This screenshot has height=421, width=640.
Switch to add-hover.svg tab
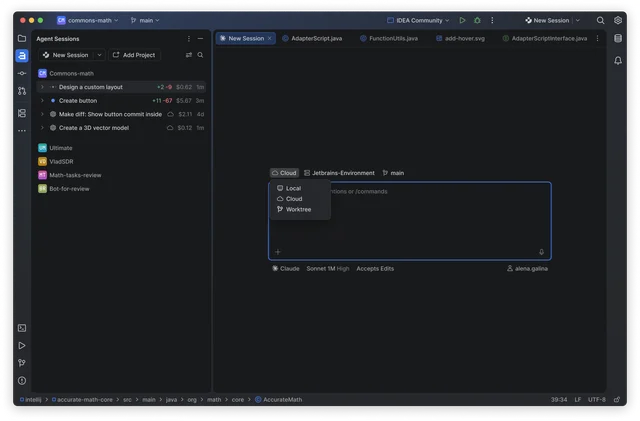[460, 38]
